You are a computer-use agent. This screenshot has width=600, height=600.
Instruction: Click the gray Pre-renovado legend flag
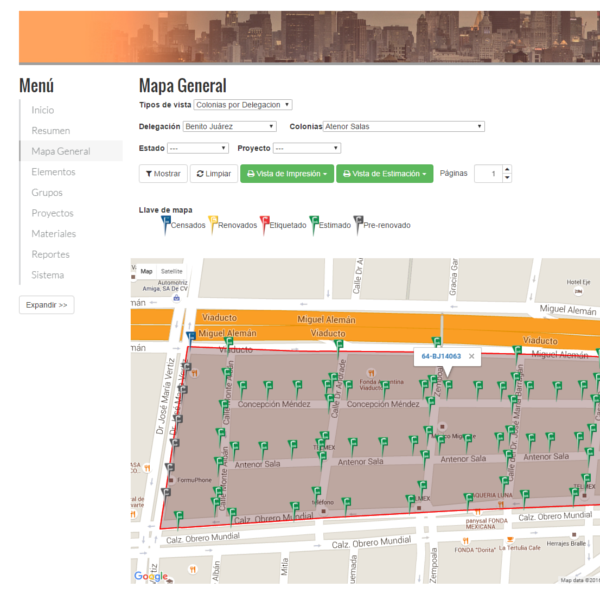[358, 222]
